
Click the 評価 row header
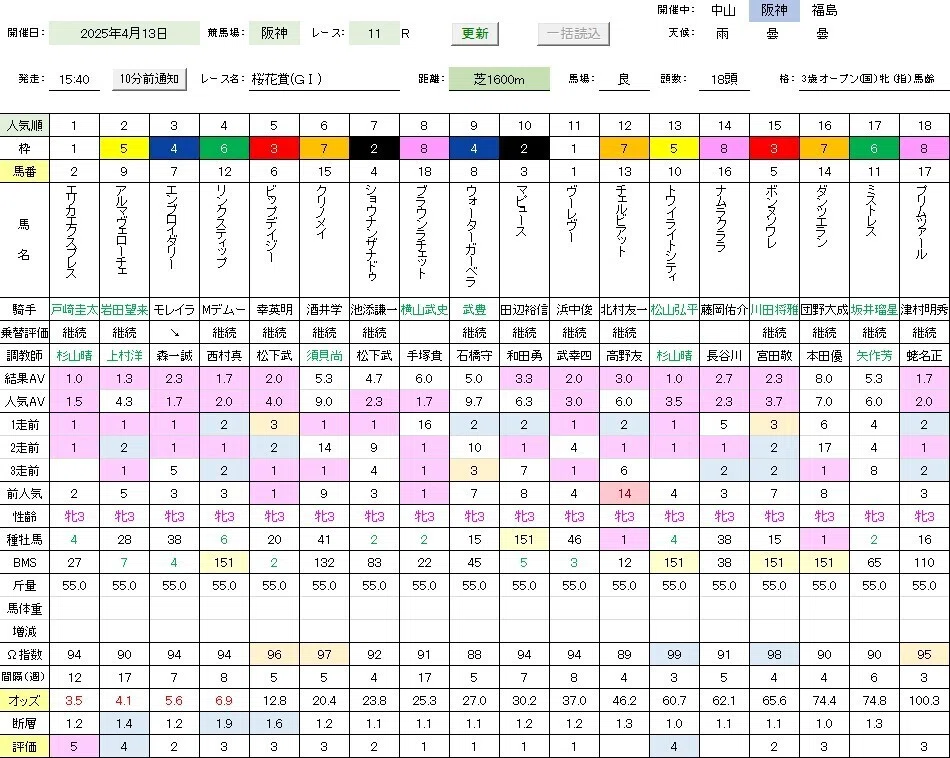[24, 746]
